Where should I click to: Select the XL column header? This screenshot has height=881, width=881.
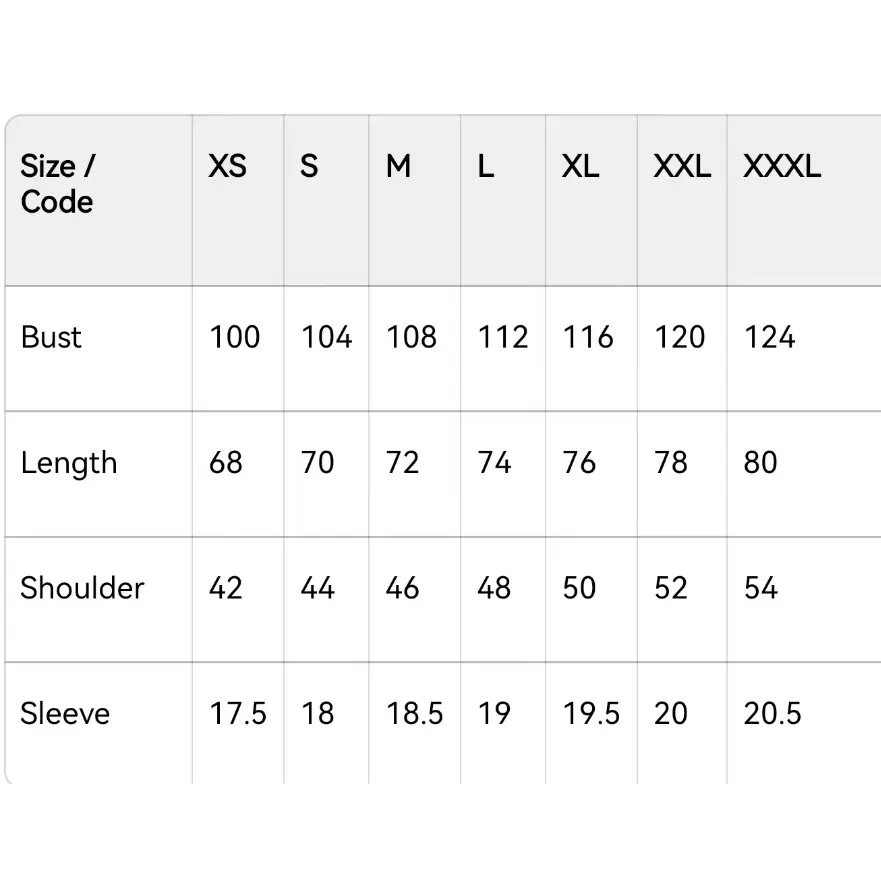580,166
